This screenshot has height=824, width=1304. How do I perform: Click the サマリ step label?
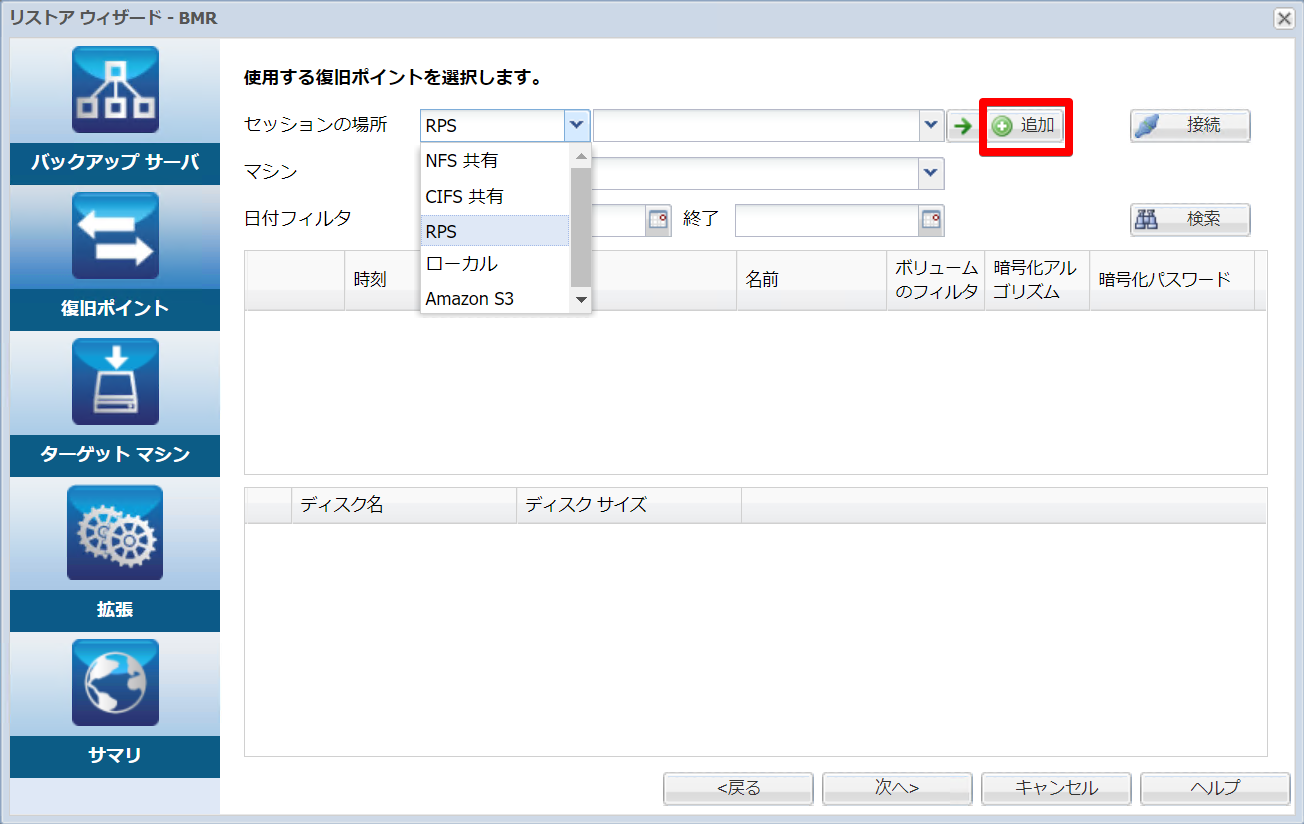tap(115, 757)
